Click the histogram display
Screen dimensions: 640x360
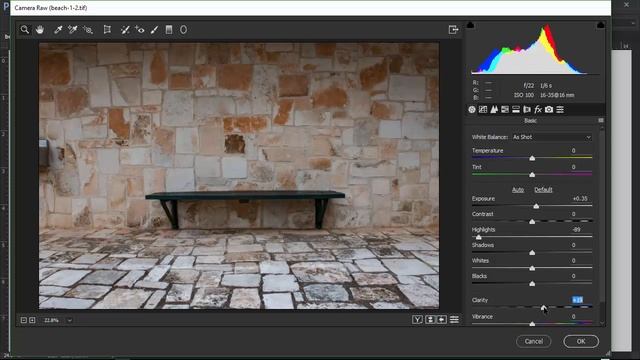click(536, 49)
